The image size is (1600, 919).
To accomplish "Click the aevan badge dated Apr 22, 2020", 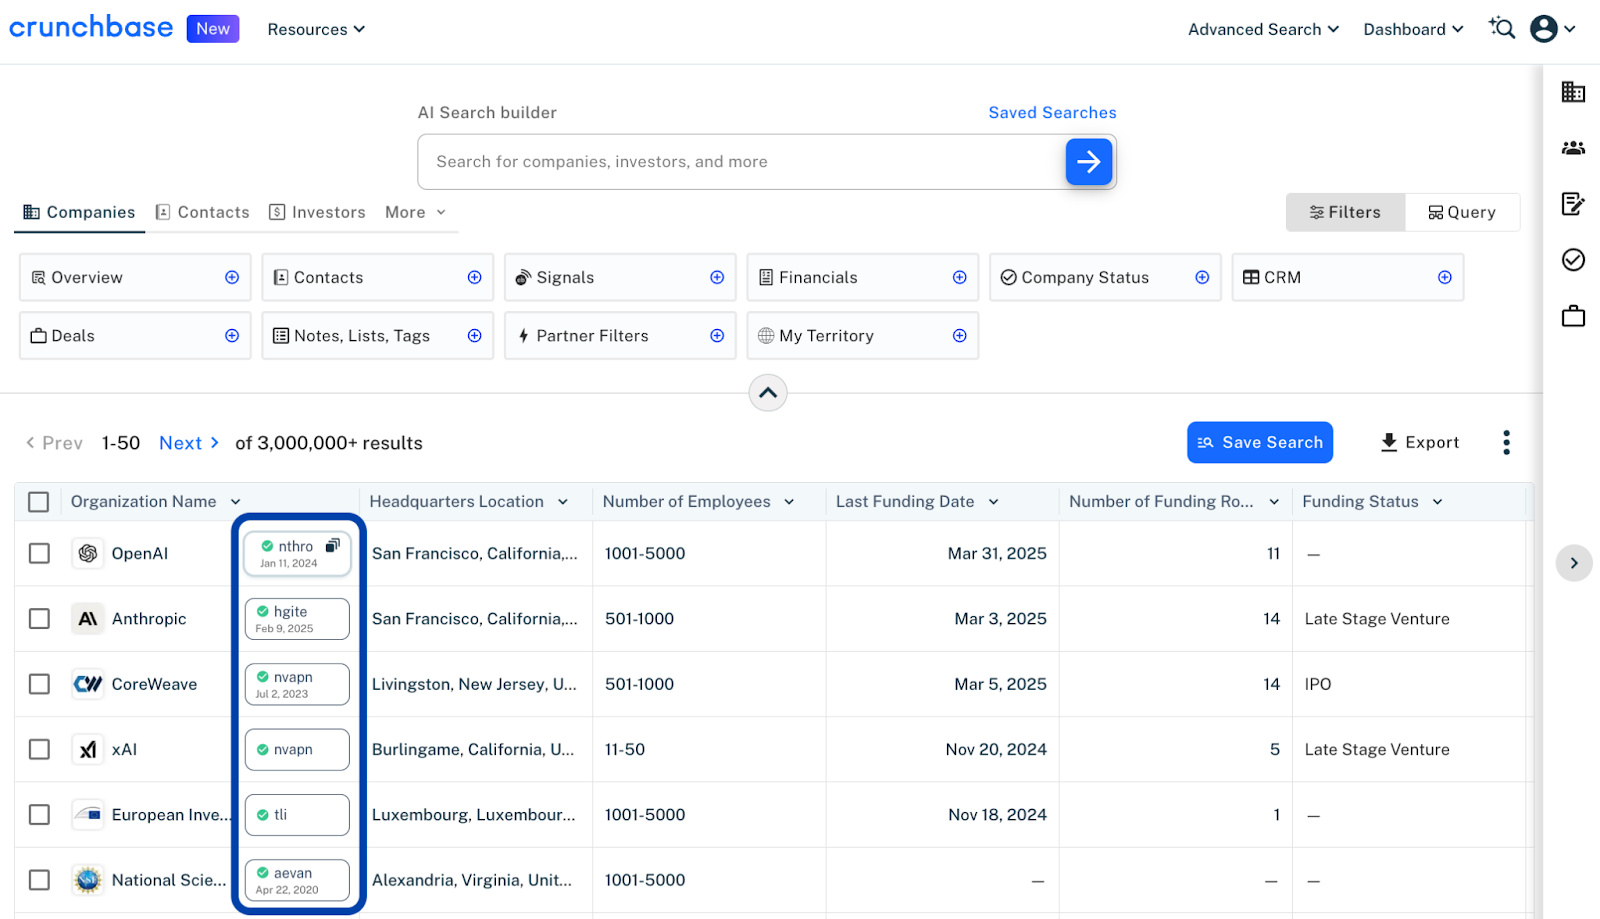I will point(297,880).
